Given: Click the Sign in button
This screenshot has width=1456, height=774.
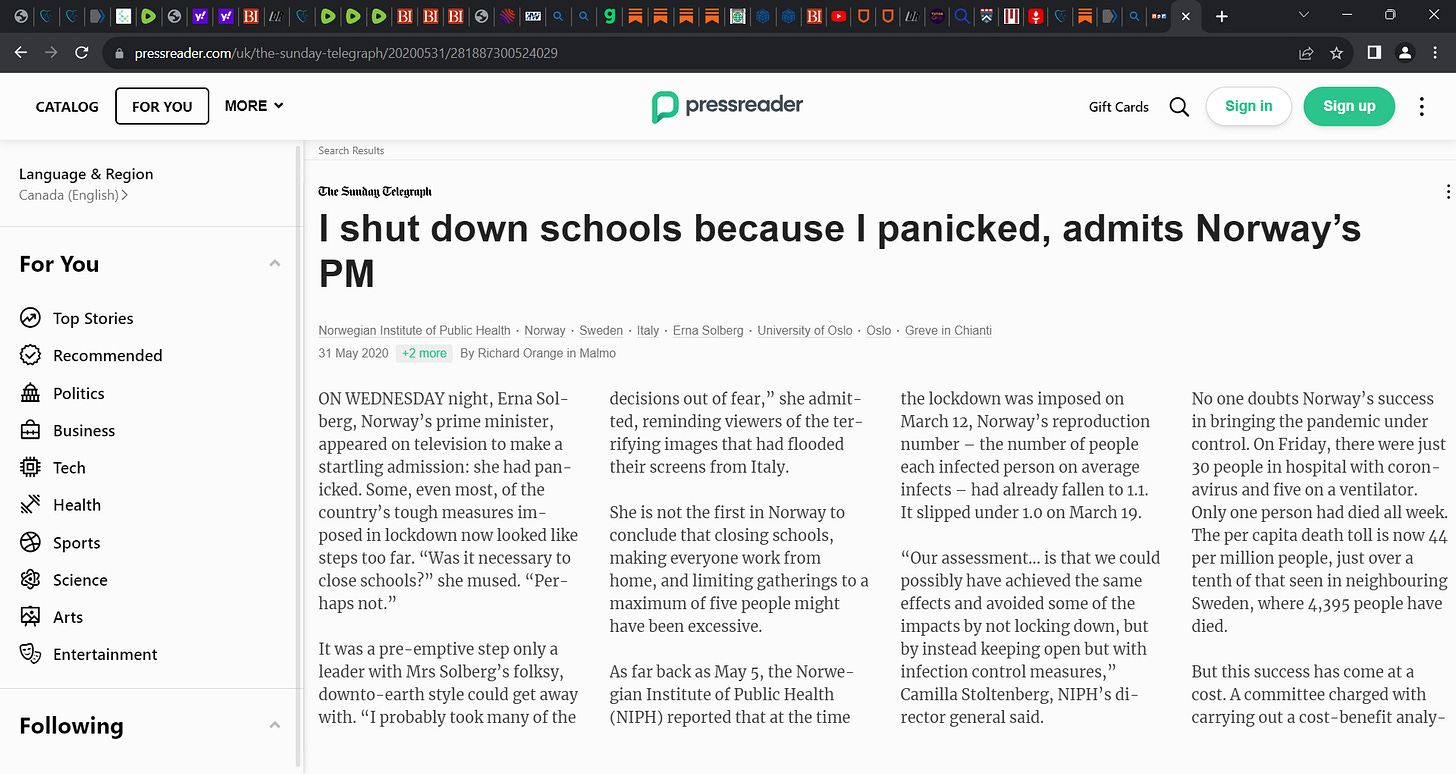Looking at the screenshot, I should pyautogui.click(x=1249, y=106).
